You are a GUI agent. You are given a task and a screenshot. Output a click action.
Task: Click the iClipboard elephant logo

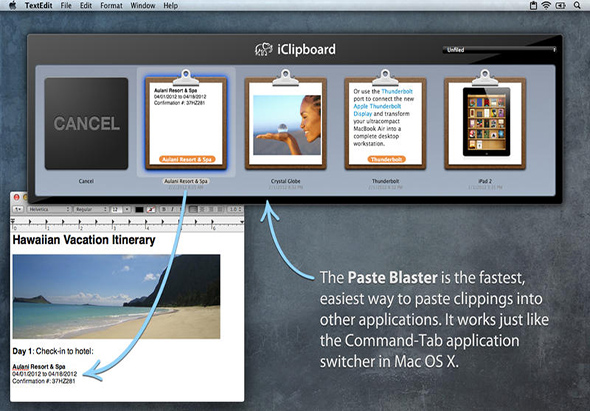[x=263, y=49]
